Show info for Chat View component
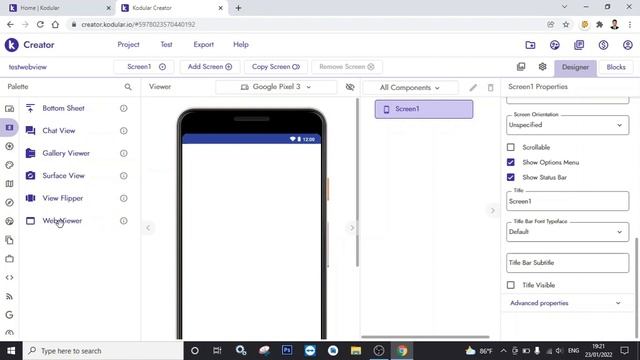This screenshot has height=360, width=640. (x=123, y=131)
